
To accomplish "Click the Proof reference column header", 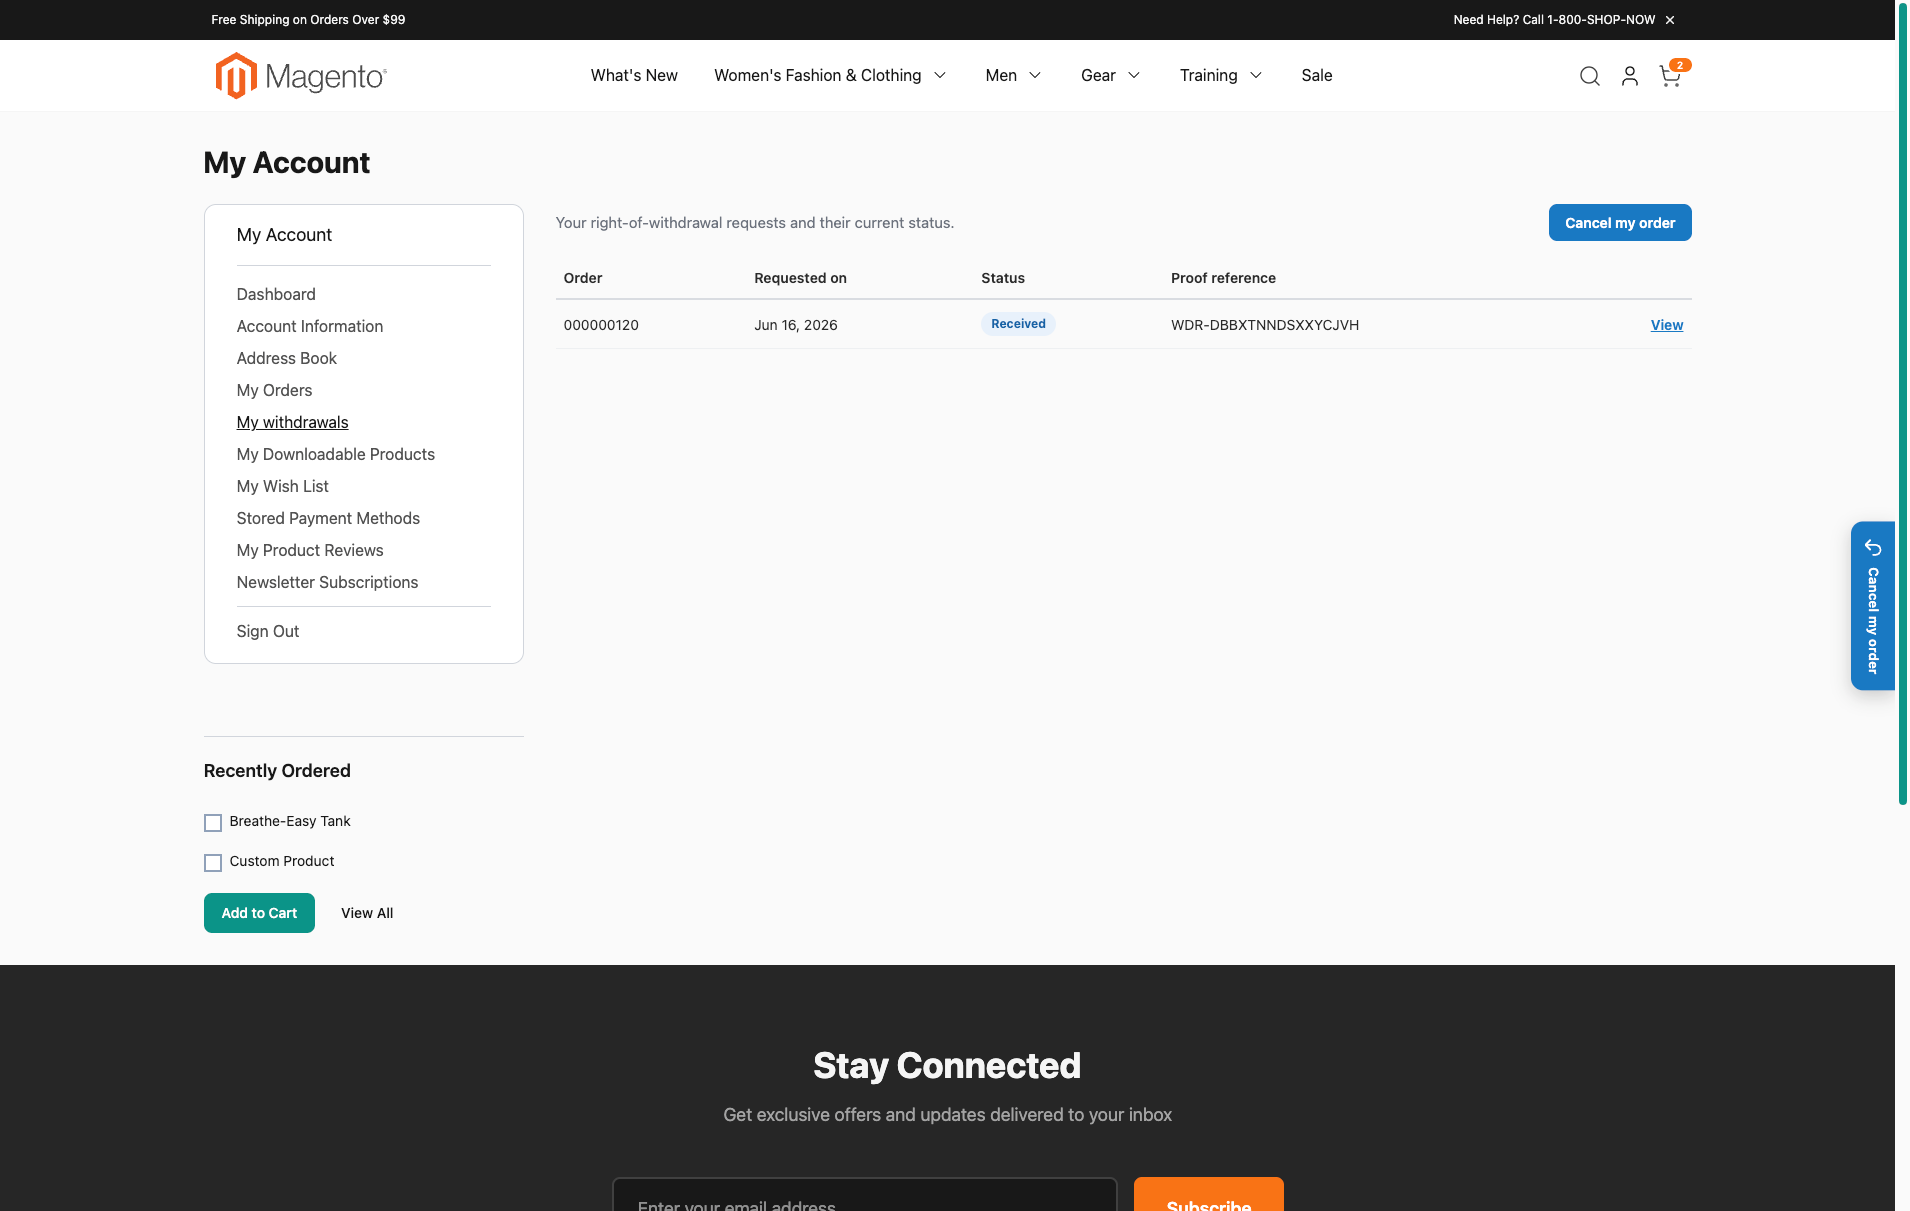I will 1223,278.
